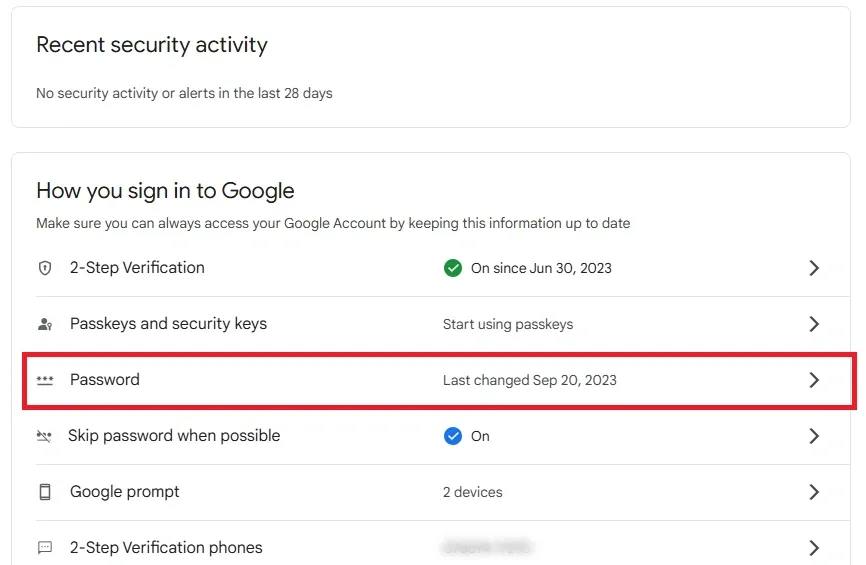Image resolution: width=866 pixels, height=565 pixels.
Task: Click the 2-Step Verification shield icon
Action: [x=44, y=268]
